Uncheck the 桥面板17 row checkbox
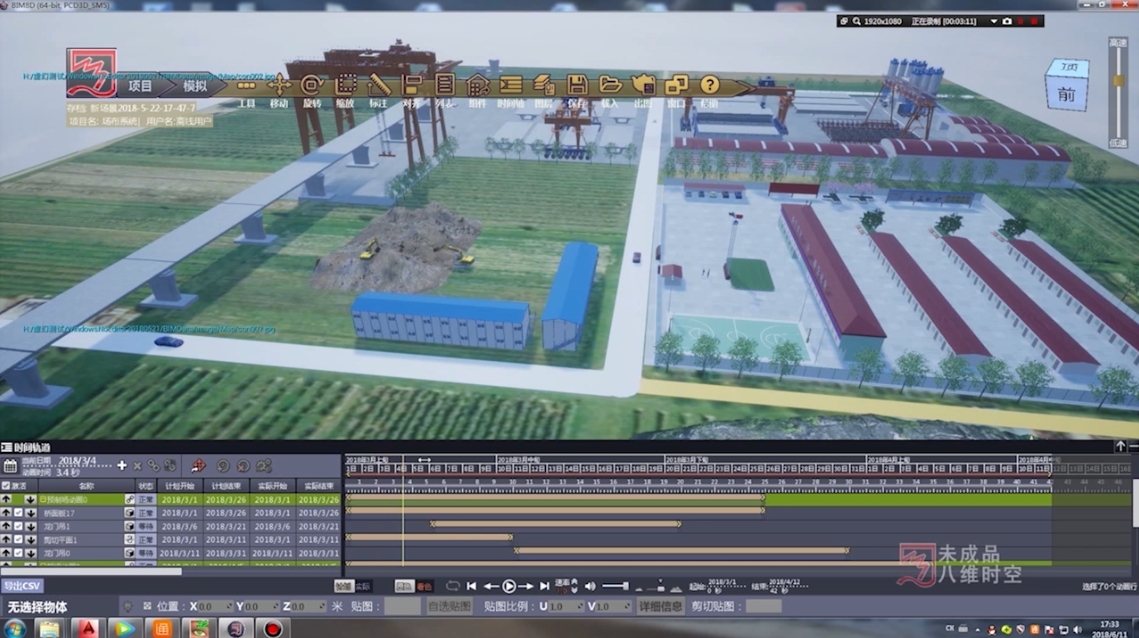1139x638 pixels. click(x=18, y=513)
